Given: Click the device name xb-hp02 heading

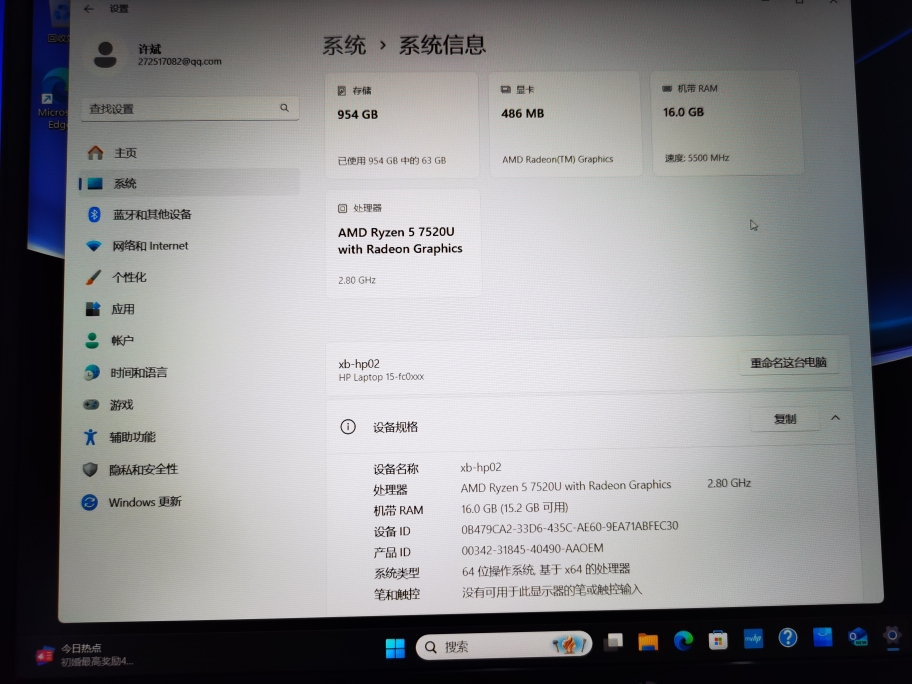Looking at the screenshot, I should tap(359, 364).
